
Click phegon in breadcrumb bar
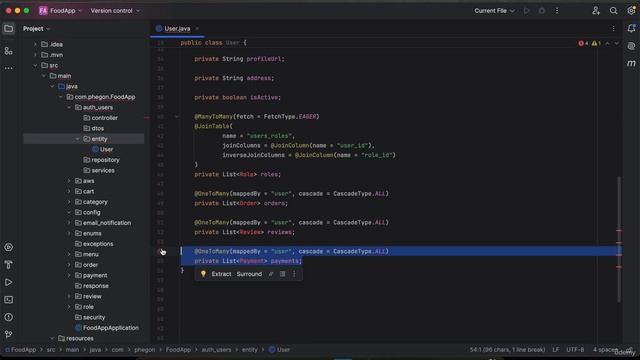pos(144,350)
